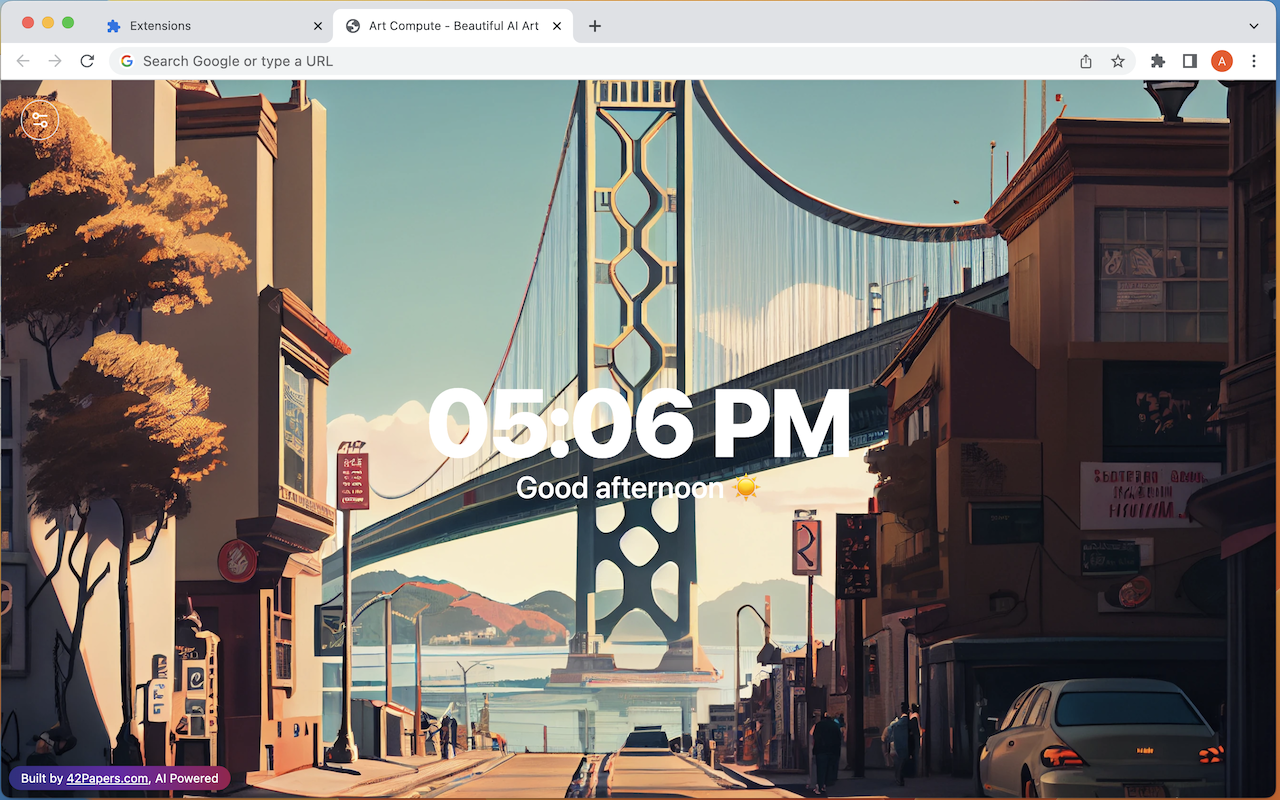Click the Google logo in the address bar
The height and width of the screenshot is (800, 1280).
(x=127, y=61)
